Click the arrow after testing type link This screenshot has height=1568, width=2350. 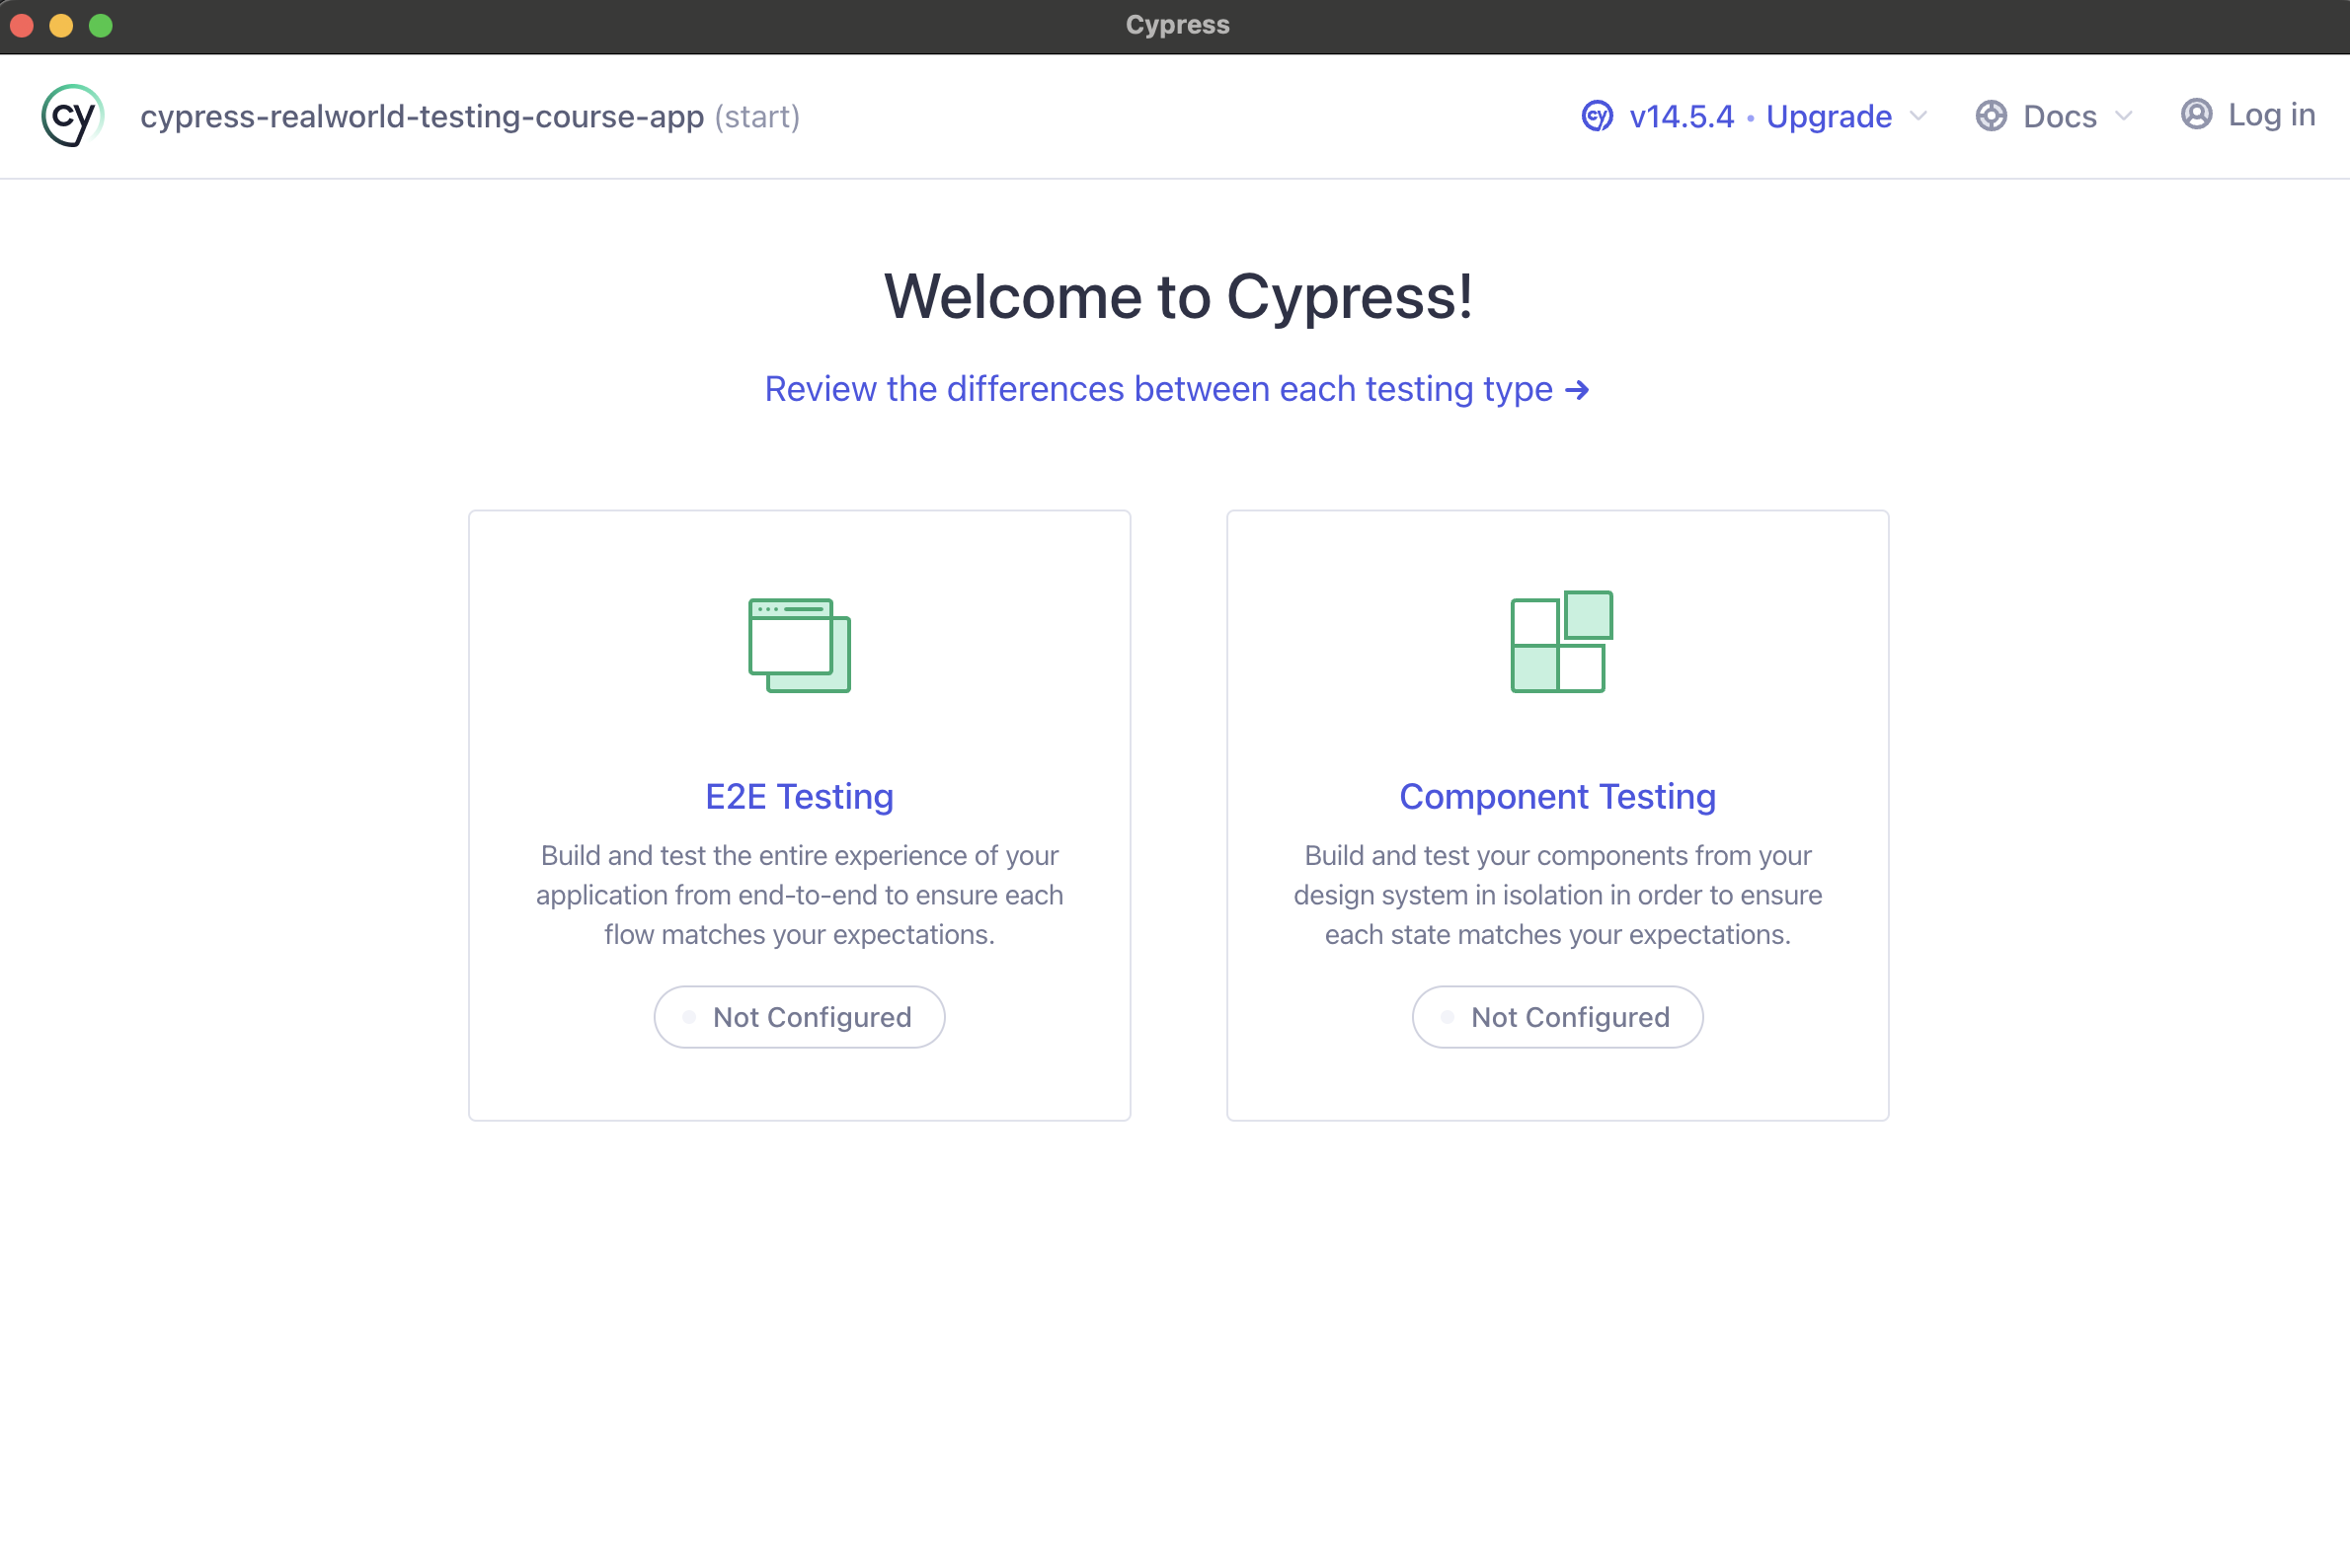click(x=1577, y=390)
